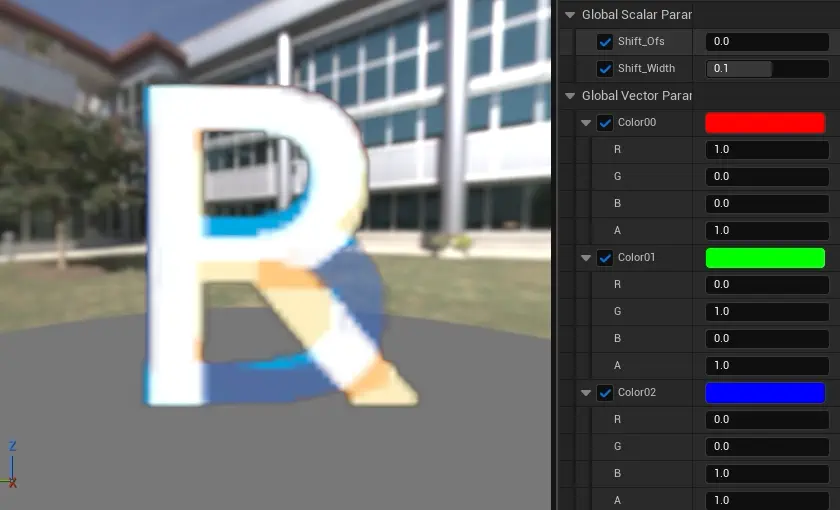840x510 pixels.
Task: Open the blue Color02 color swatch
Action: tap(765, 393)
